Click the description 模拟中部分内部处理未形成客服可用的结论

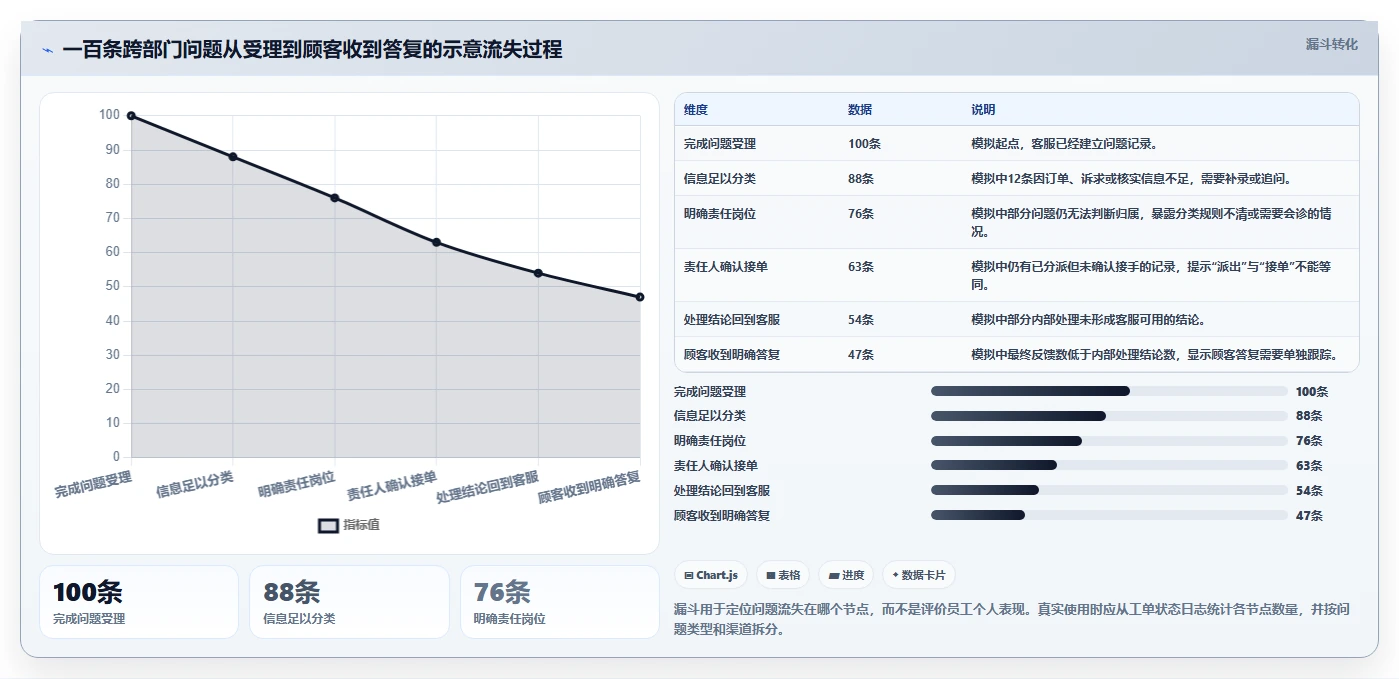pos(1088,320)
